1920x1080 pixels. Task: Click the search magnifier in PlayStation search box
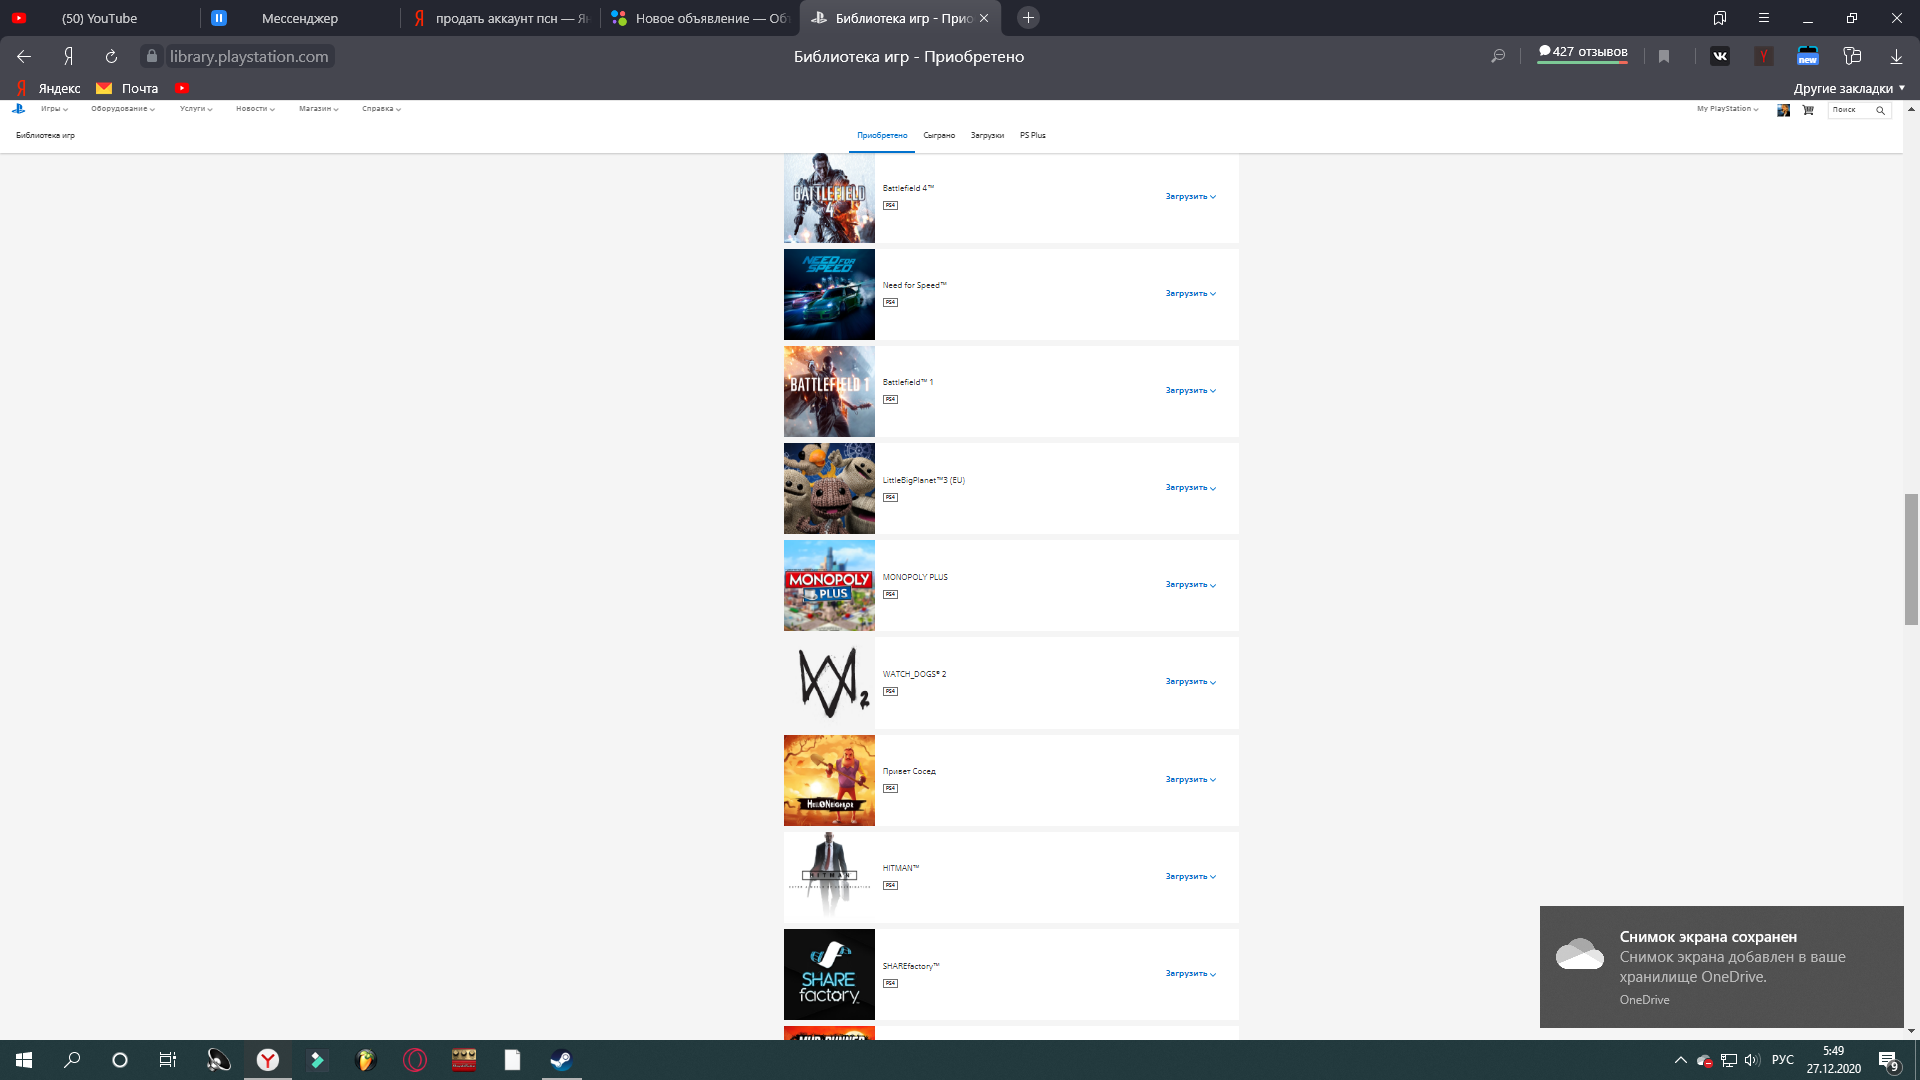[x=1880, y=110]
